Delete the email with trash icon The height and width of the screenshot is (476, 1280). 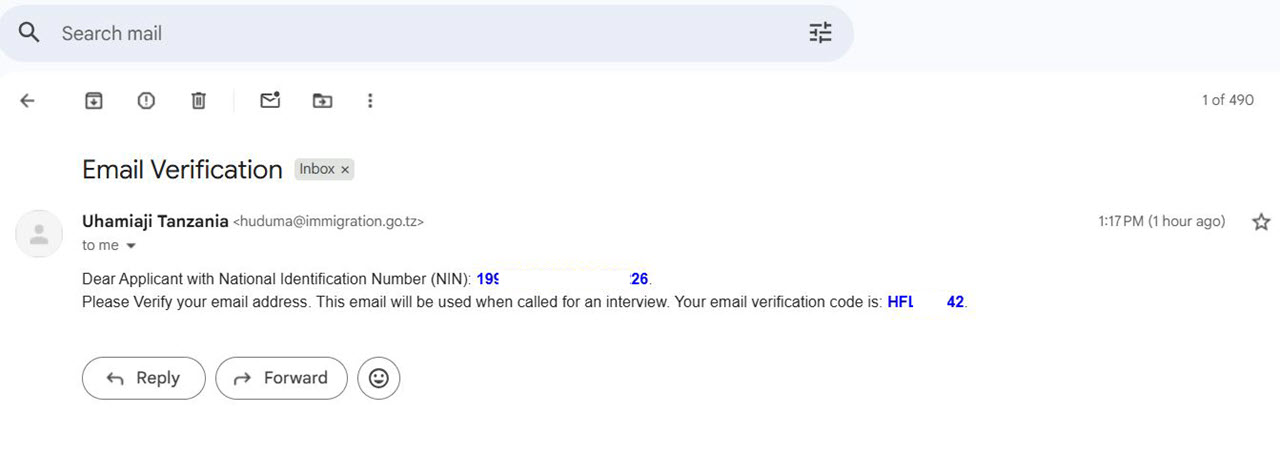coord(199,100)
